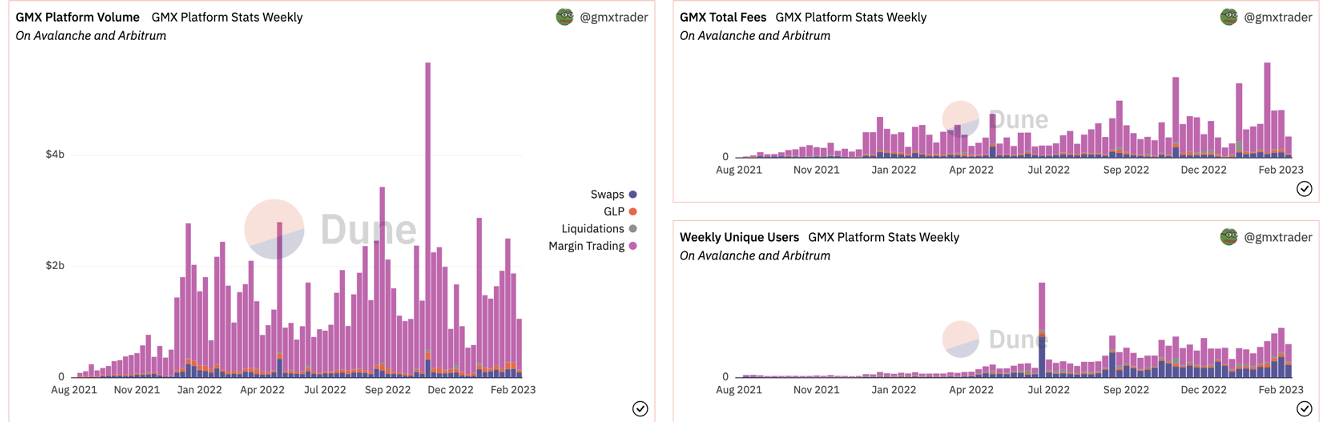The width and height of the screenshot is (1338, 446).
Task: Click the frog avatar on Weekly Unique Users
Action: pyautogui.click(x=1229, y=237)
